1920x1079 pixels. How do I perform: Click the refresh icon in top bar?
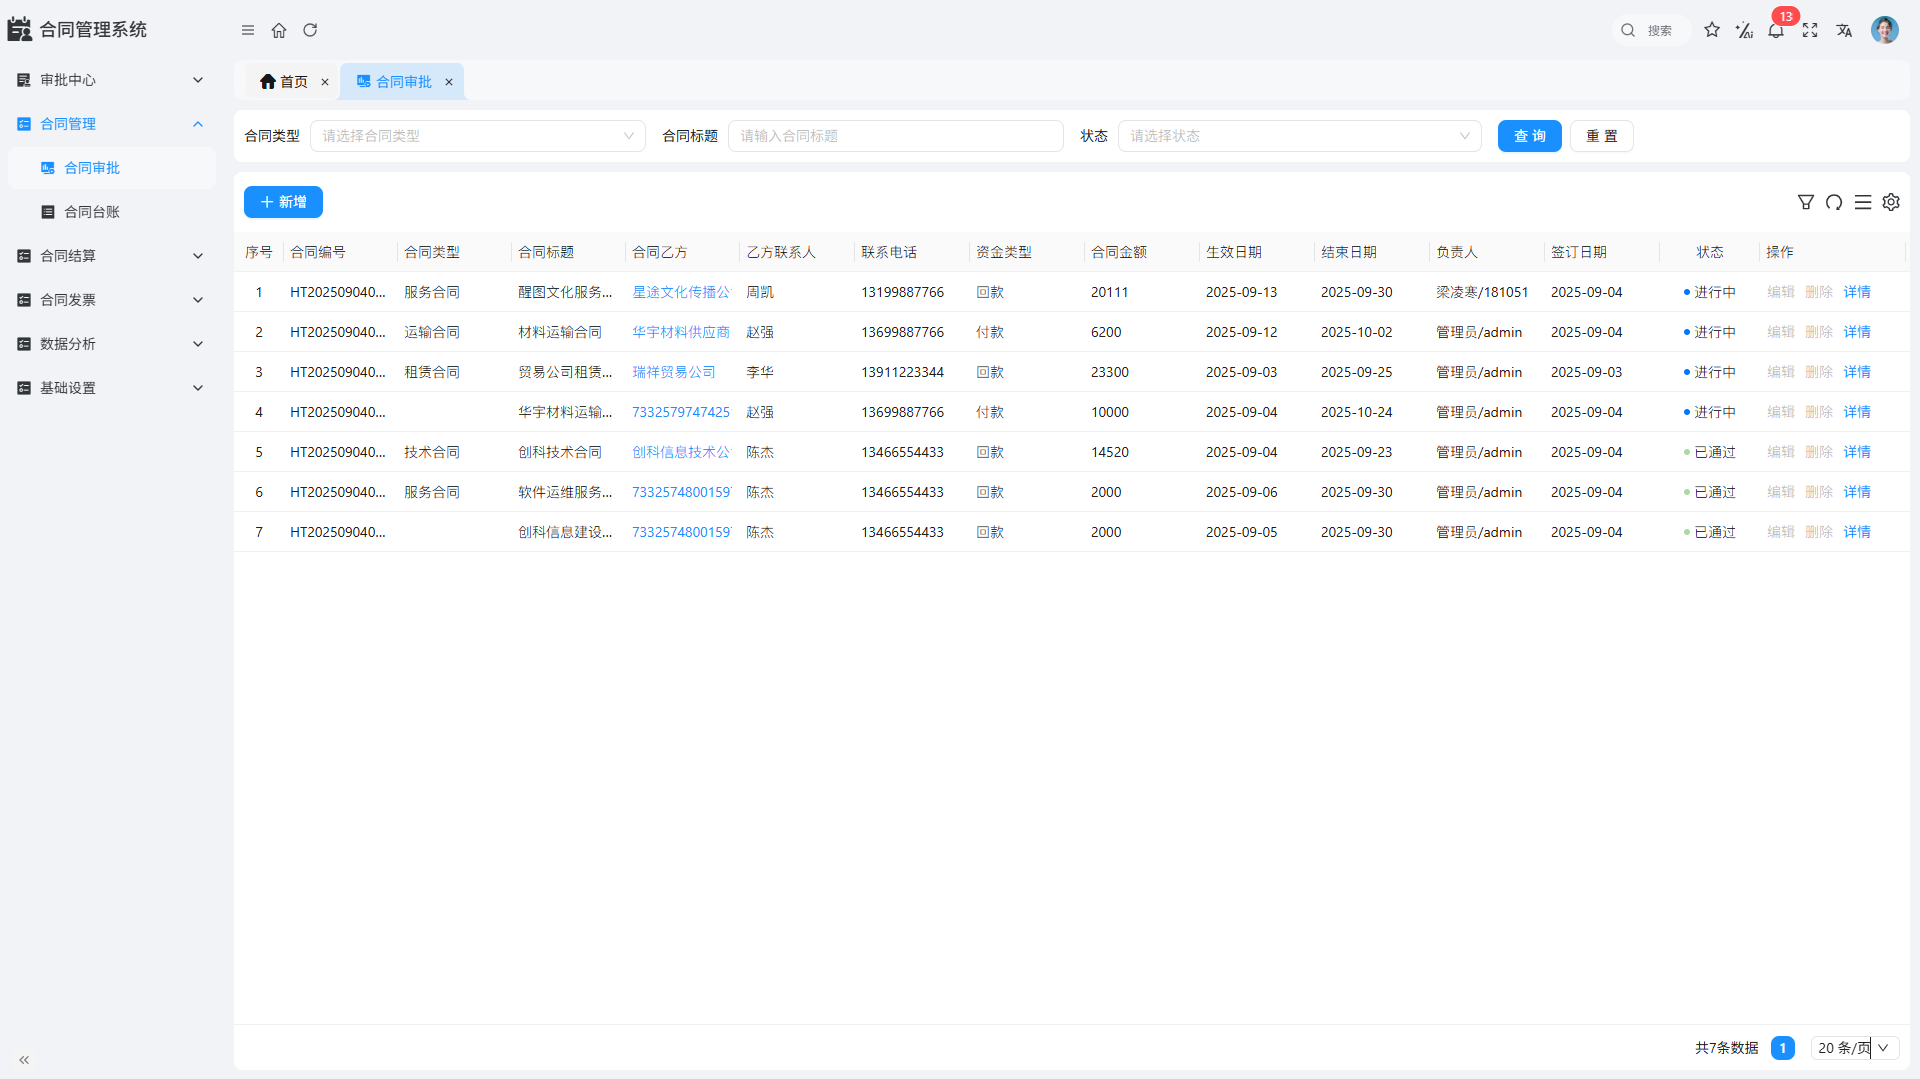tap(310, 31)
